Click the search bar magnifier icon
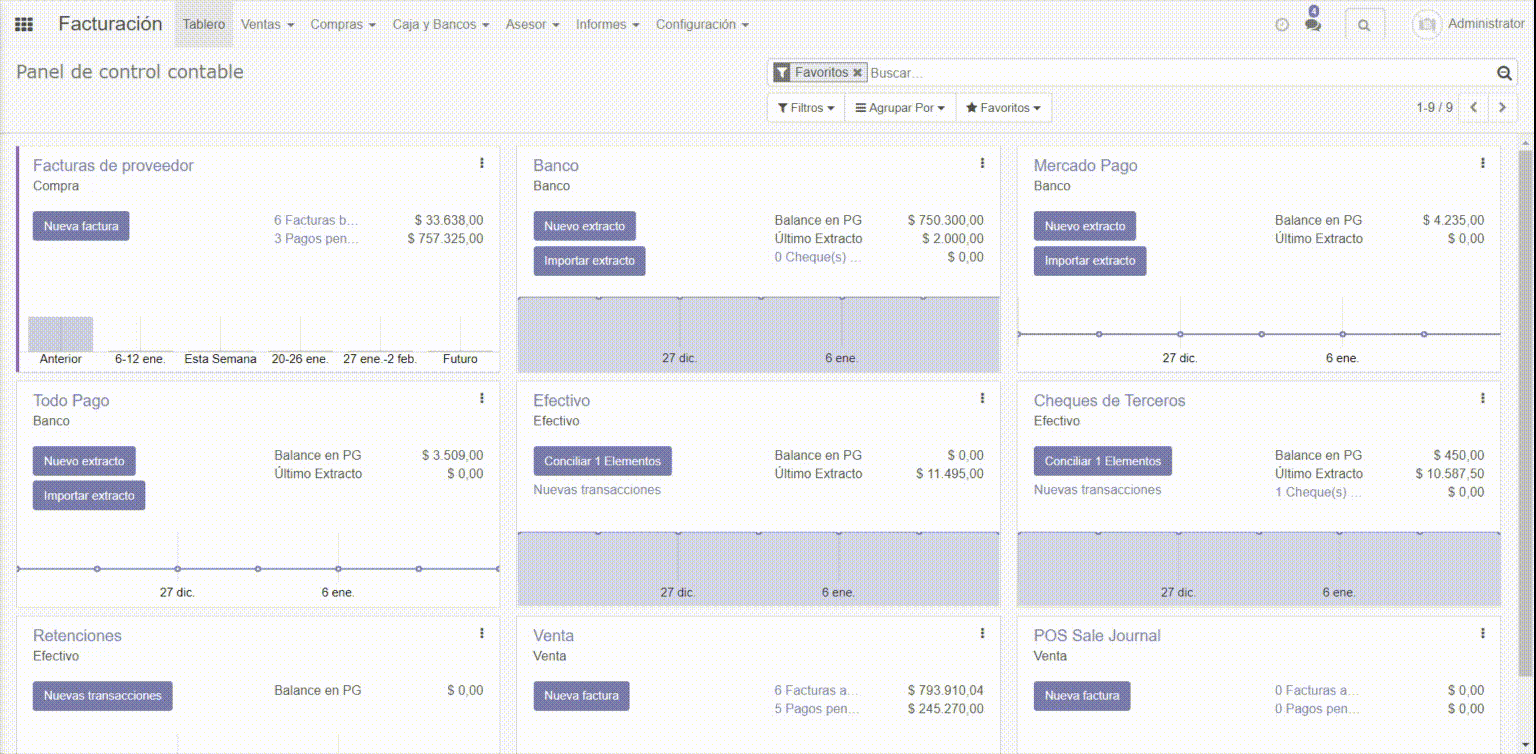 pyautogui.click(x=1503, y=73)
